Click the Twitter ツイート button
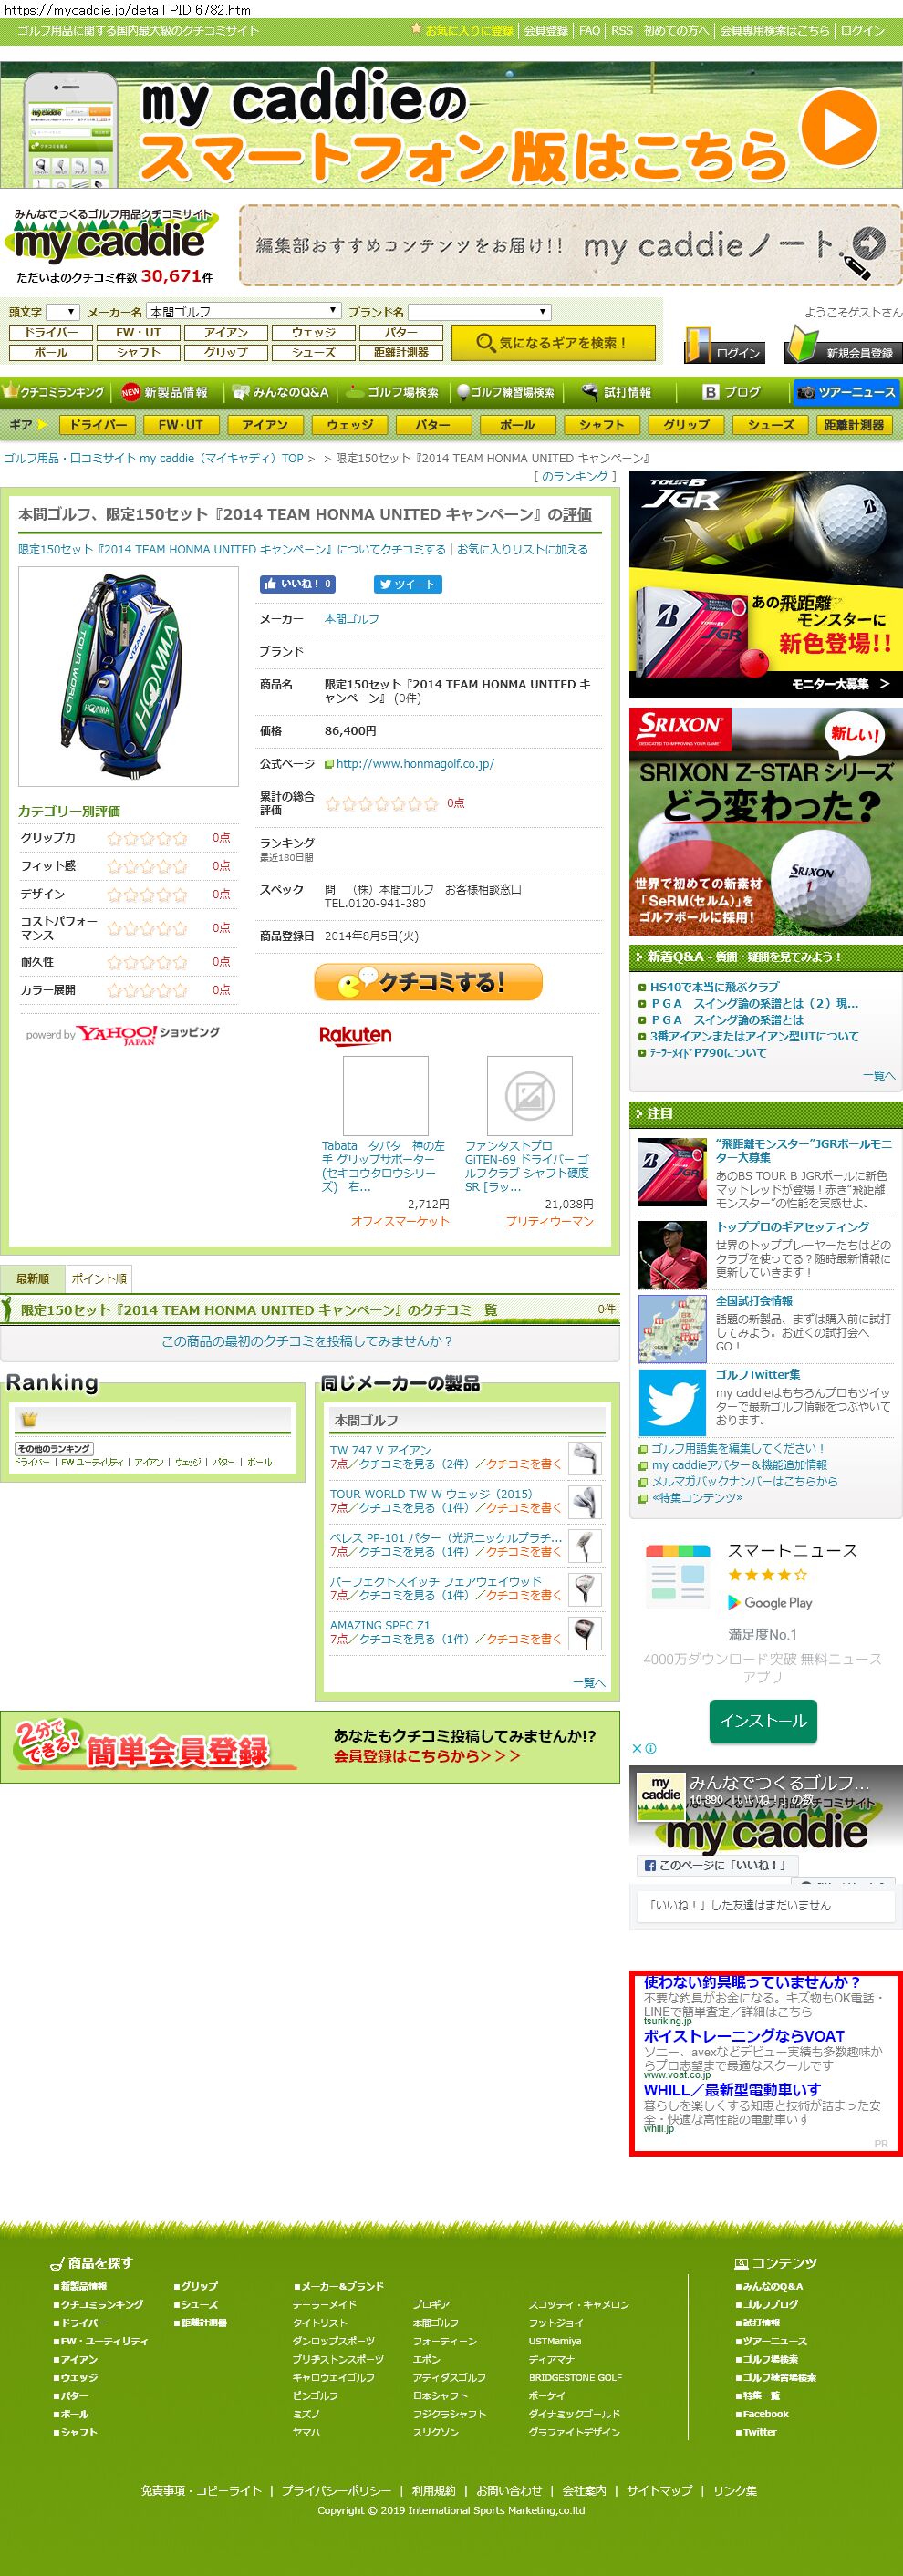 tap(407, 584)
